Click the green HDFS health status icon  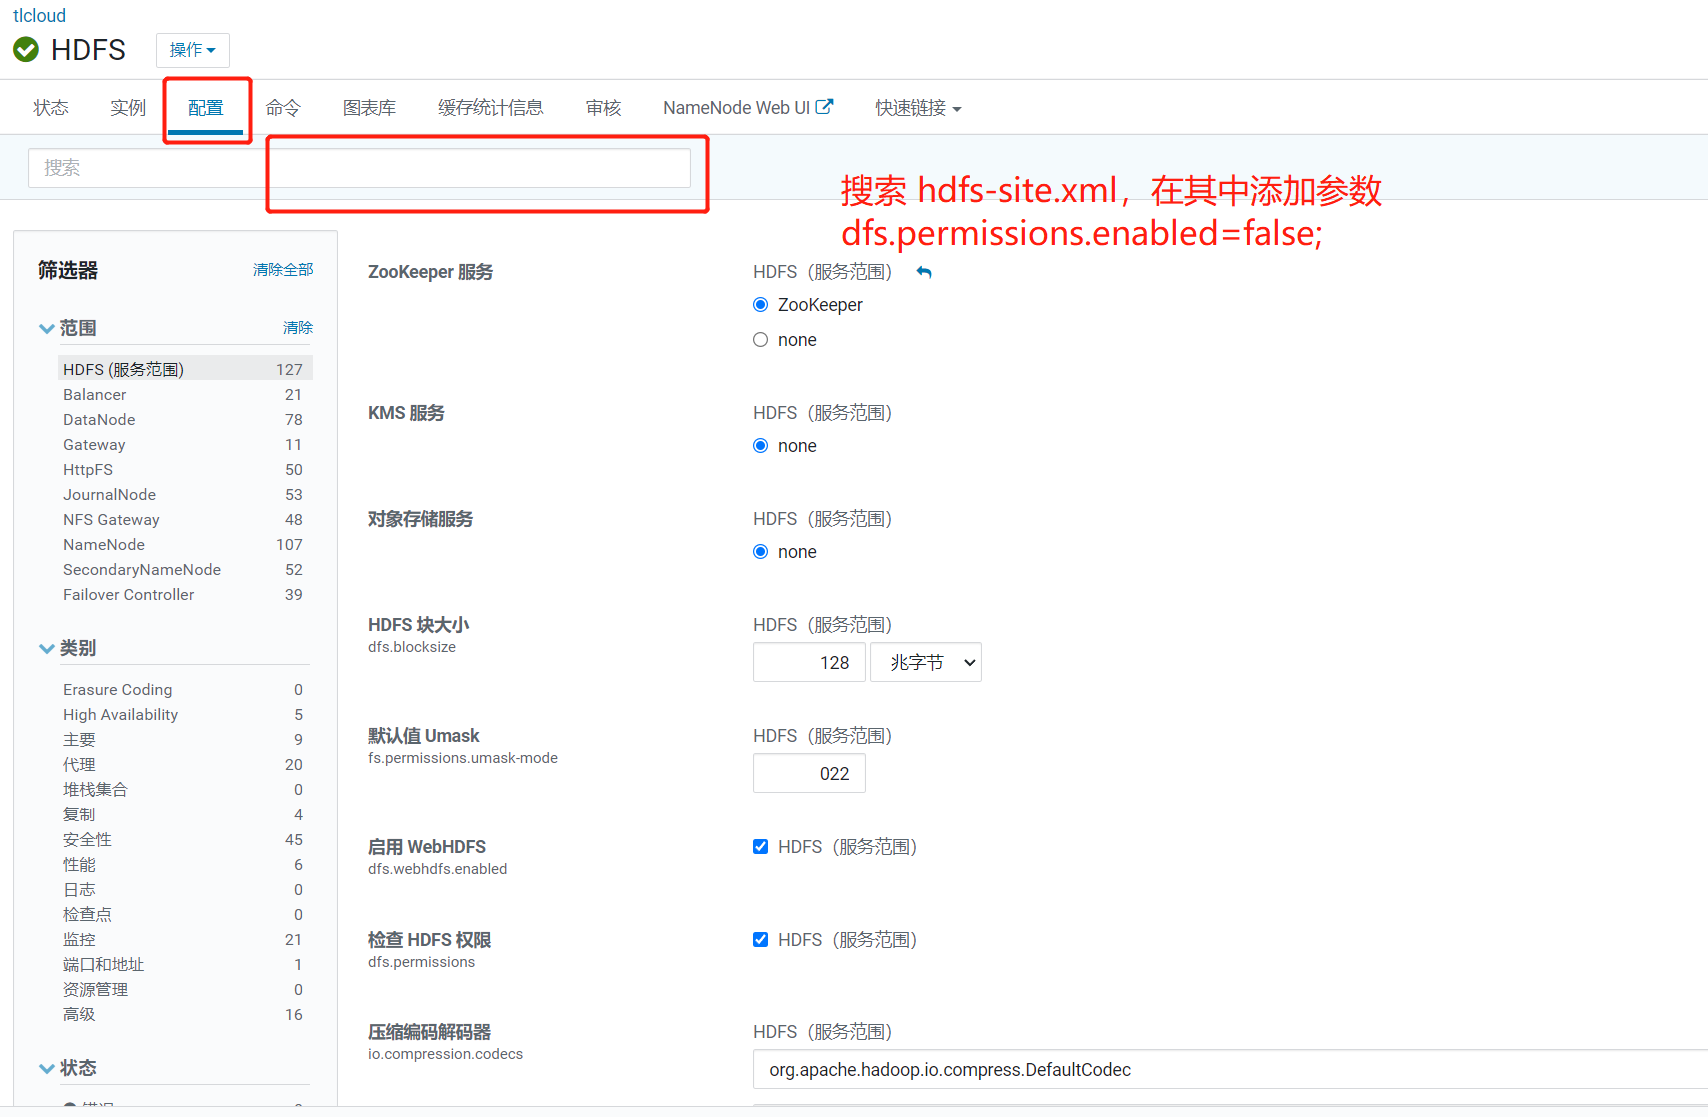(x=25, y=49)
